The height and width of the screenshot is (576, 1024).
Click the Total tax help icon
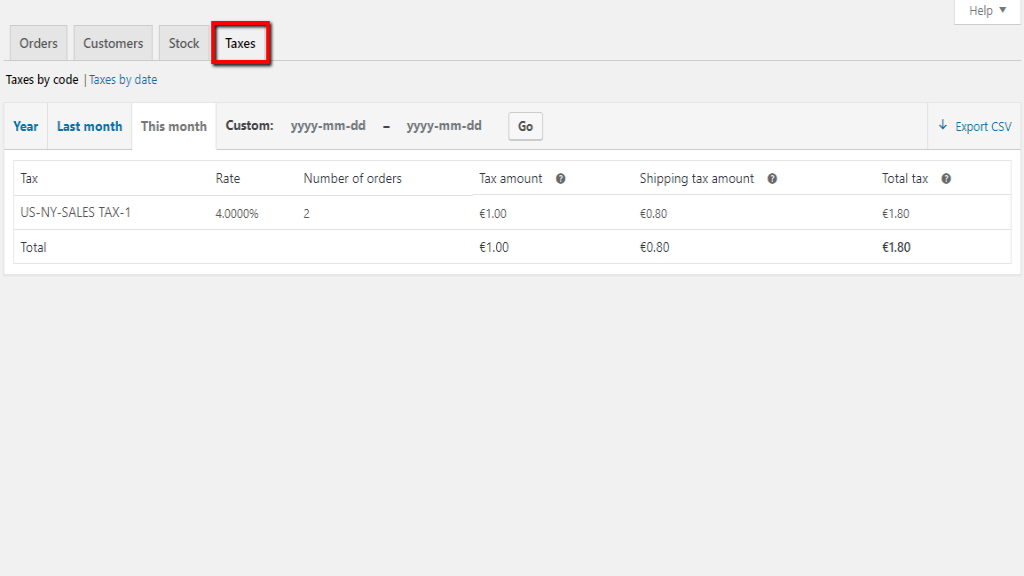[946, 179]
